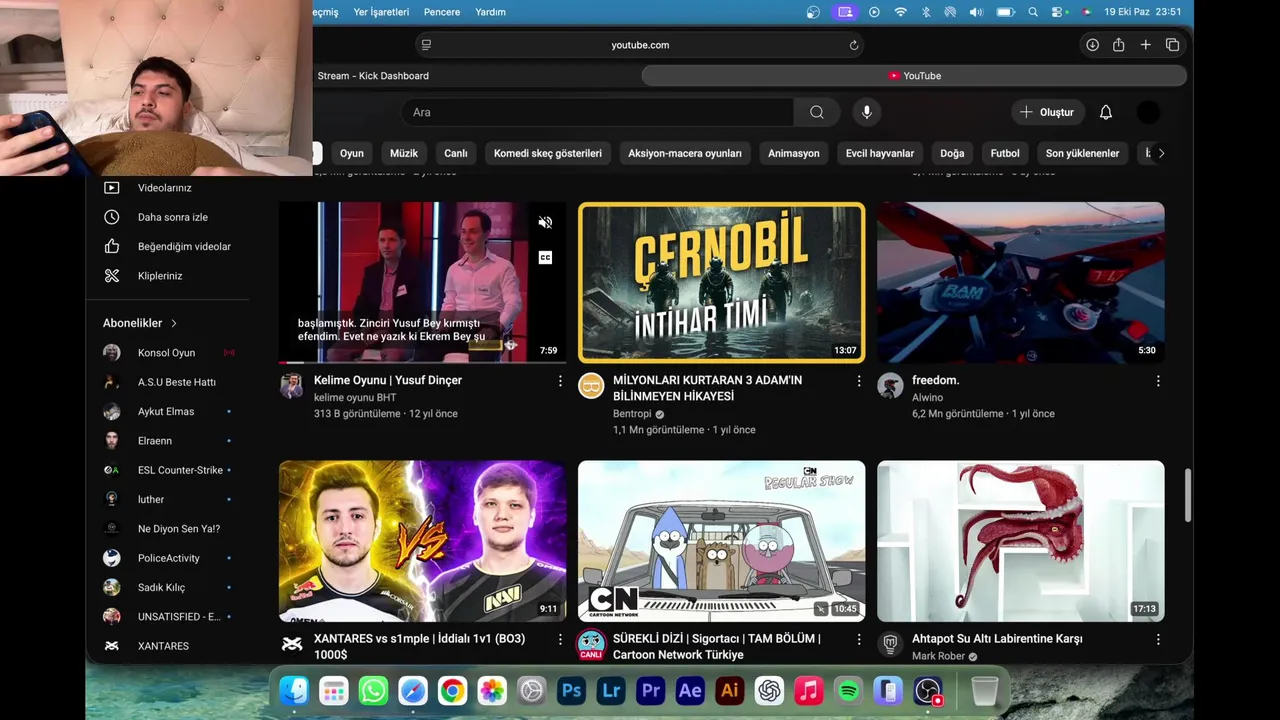Show Safari downloads
Image resolution: width=1280 pixels, height=720 pixels.
[1092, 45]
